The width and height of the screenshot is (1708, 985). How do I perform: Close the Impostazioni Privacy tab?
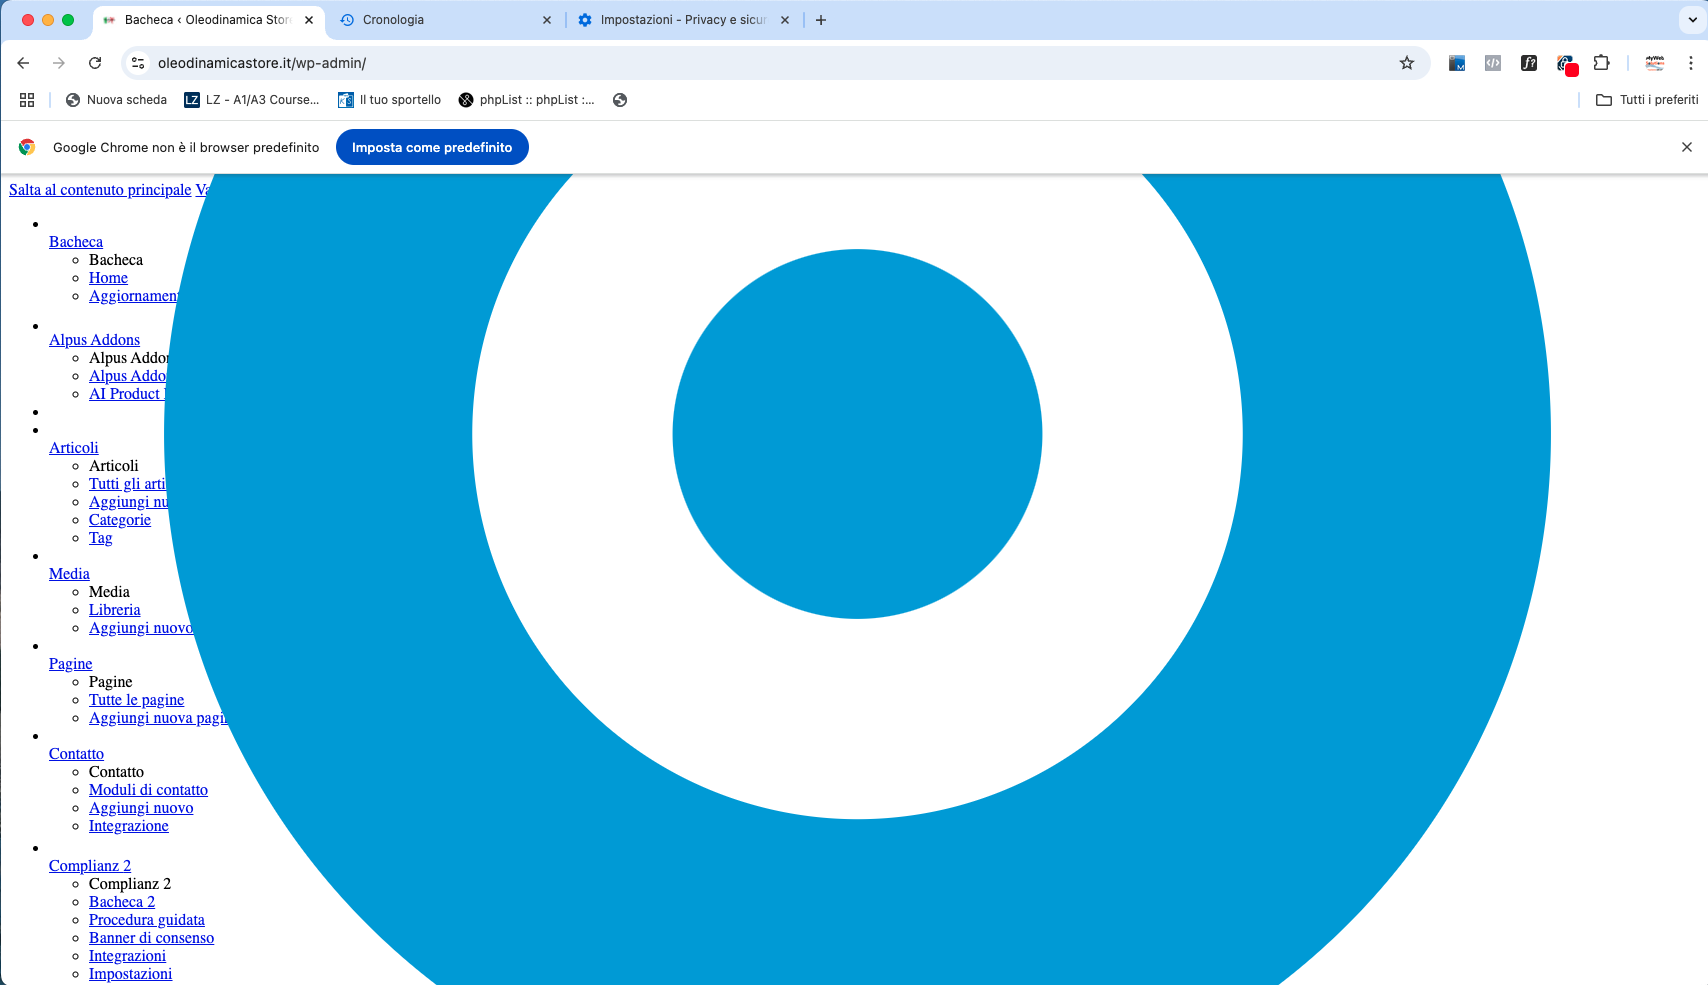pos(785,20)
